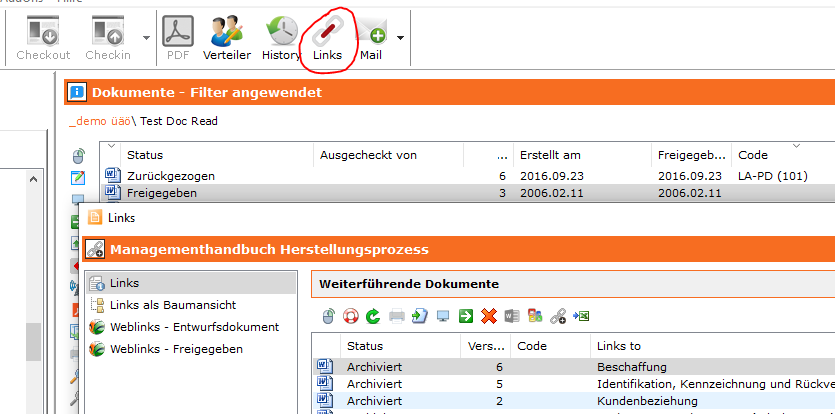Select 'Links' in the Links window tree

pos(191,283)
